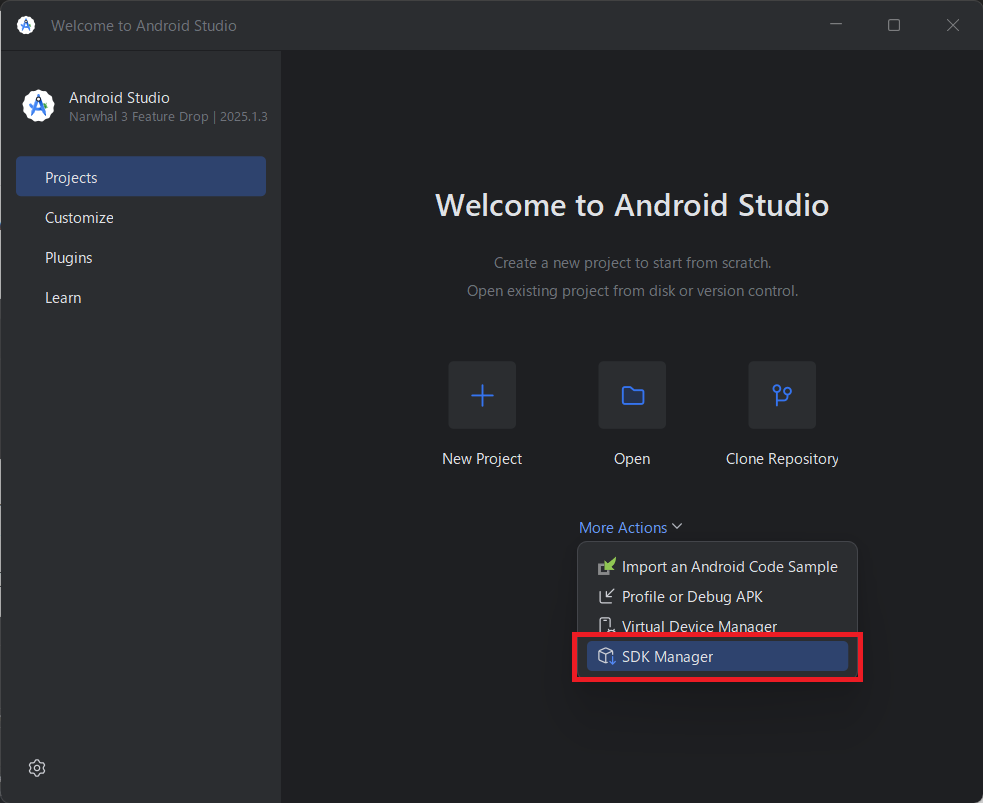This screenshot has width=983, height=803.
Task: Click the Clone Repository text label
Action: [x=782, y=459]
